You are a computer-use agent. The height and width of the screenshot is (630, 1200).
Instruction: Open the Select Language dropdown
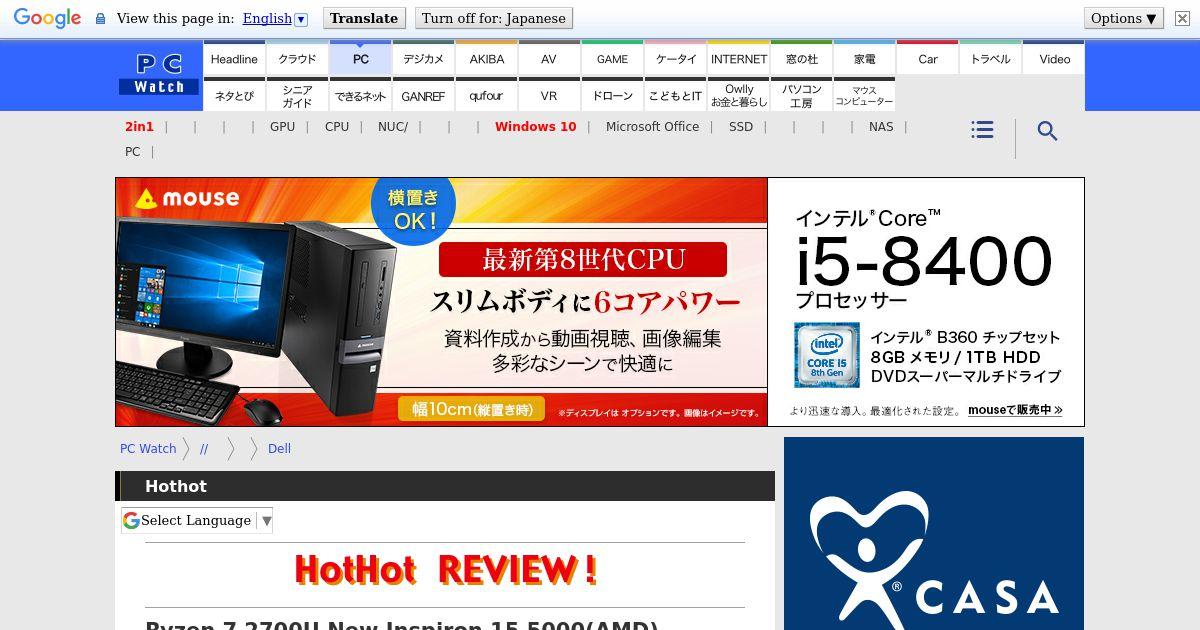197,520
